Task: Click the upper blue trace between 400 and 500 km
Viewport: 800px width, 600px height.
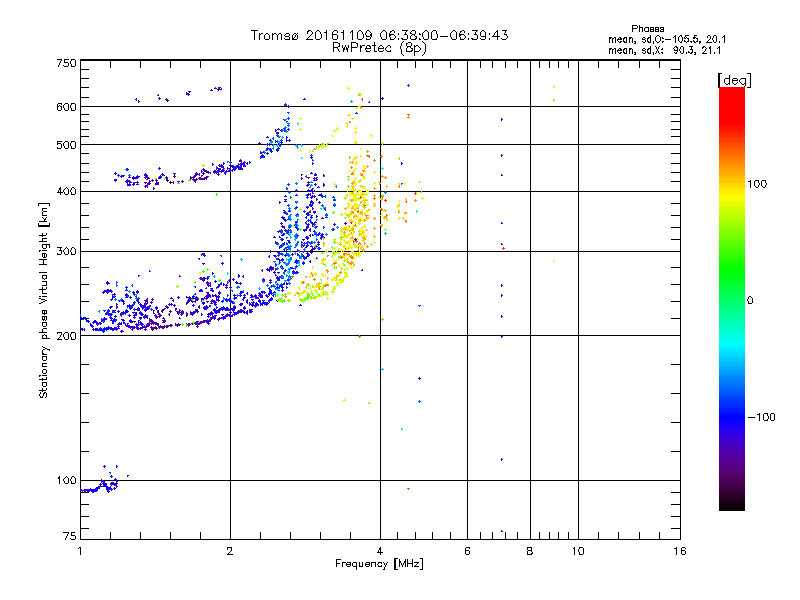Action: (204, 173)
